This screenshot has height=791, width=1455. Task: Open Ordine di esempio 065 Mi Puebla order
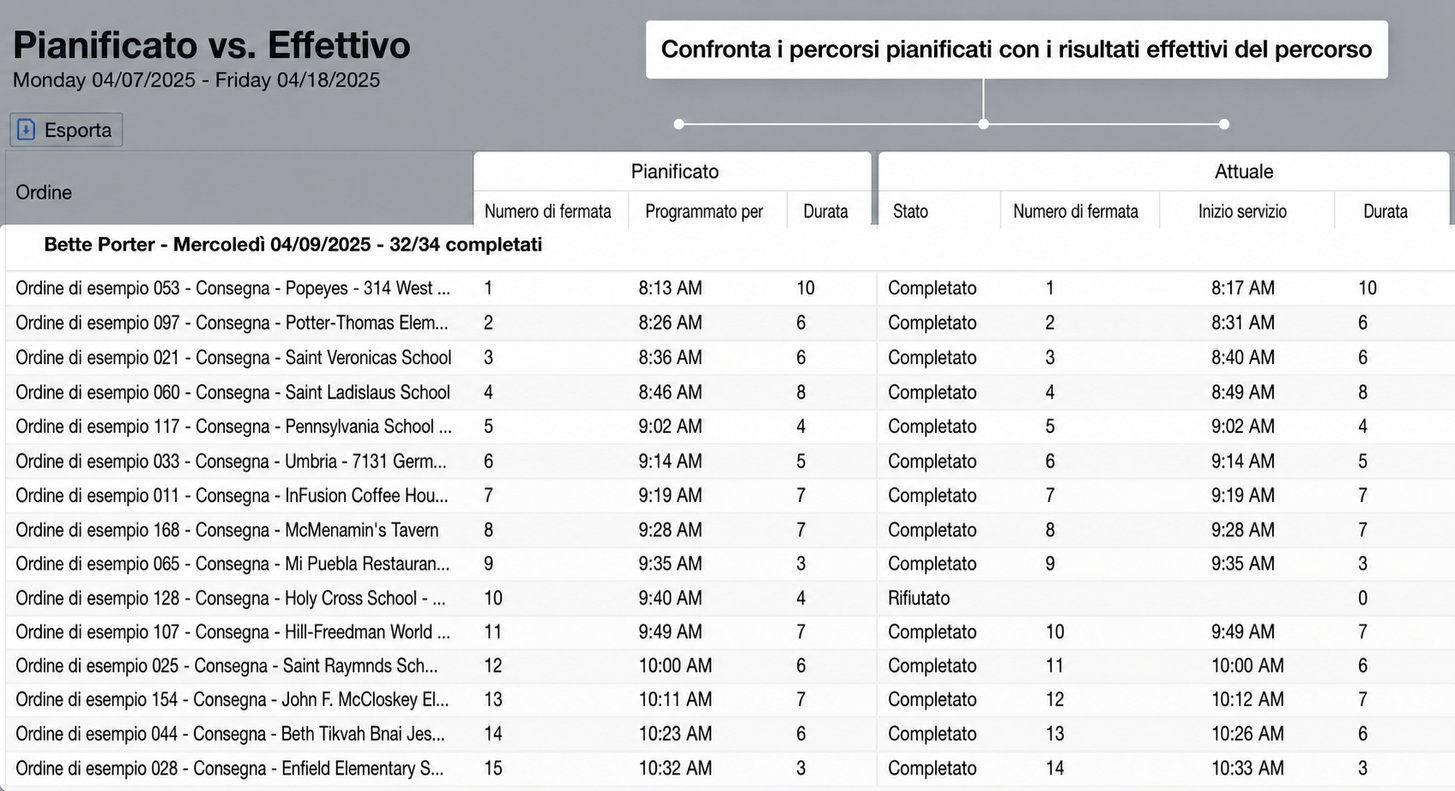232,563
